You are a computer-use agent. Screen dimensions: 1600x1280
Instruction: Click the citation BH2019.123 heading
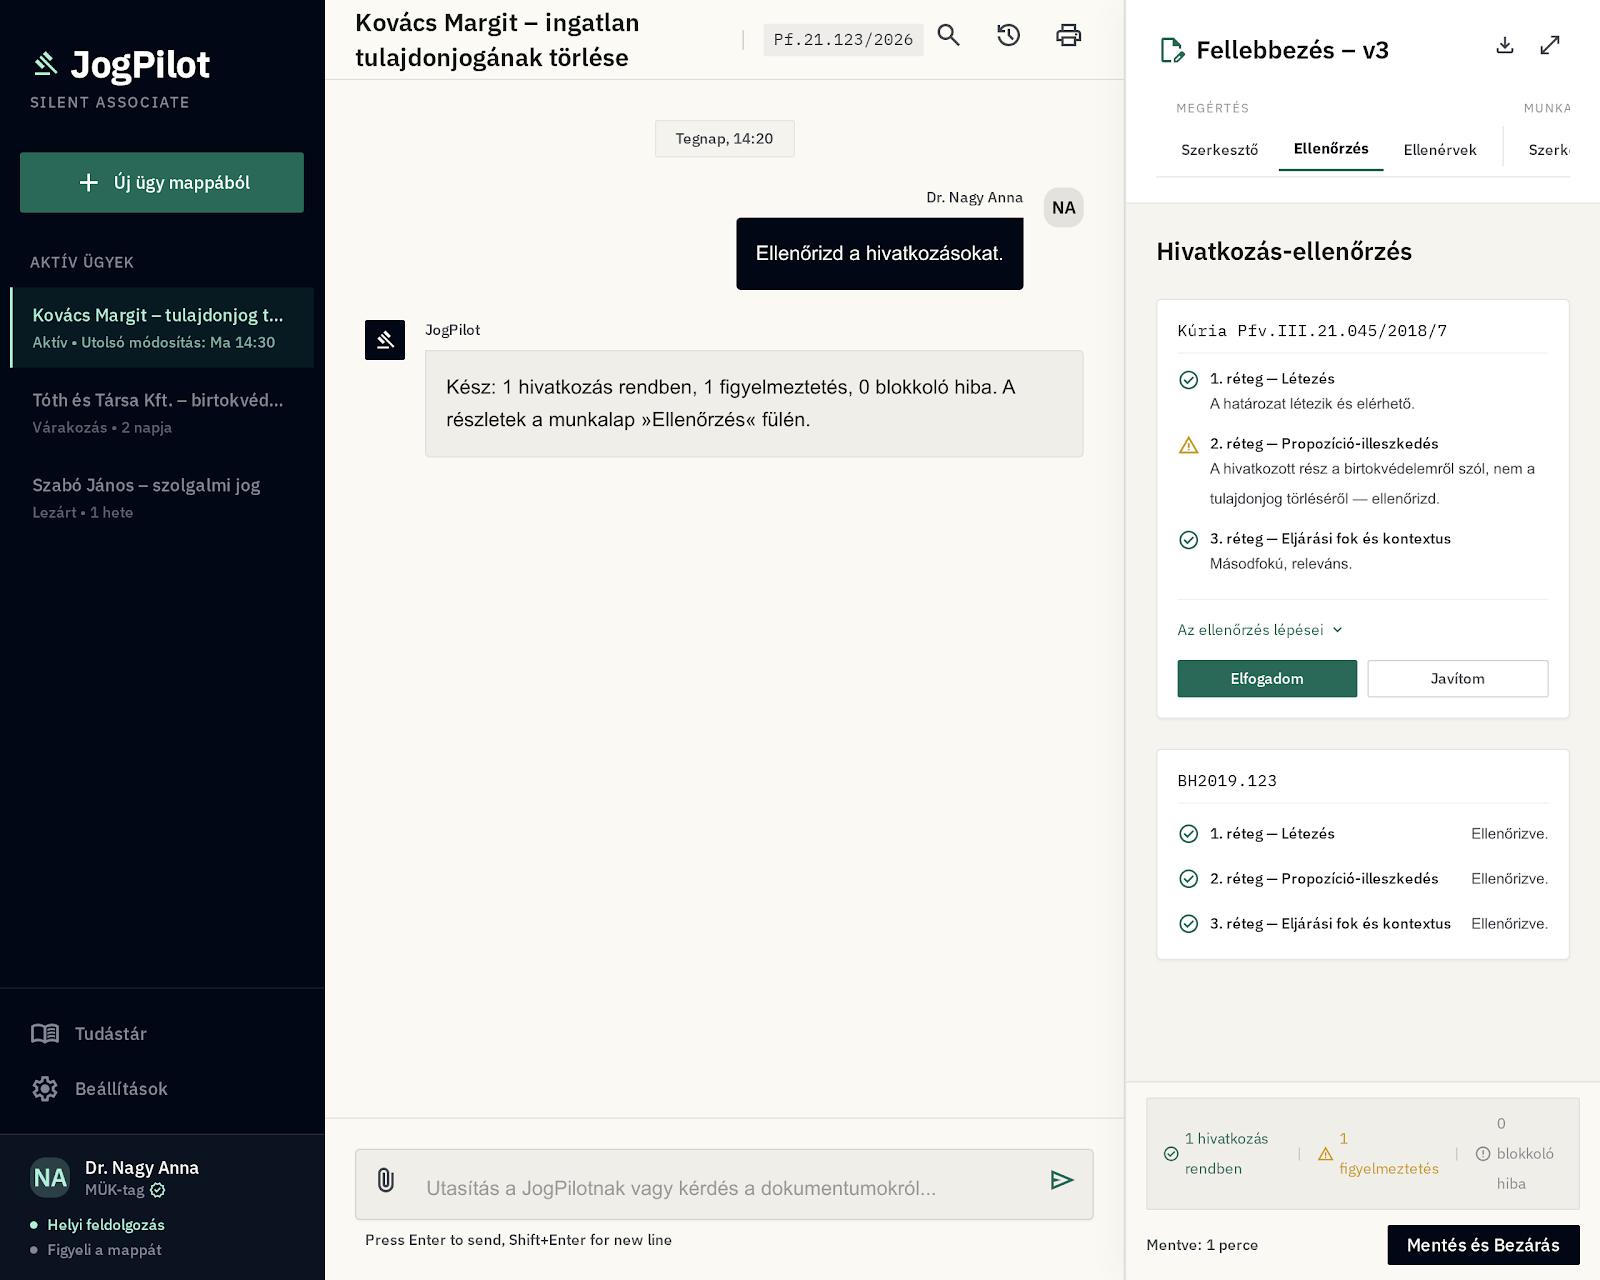point(1227,781)
